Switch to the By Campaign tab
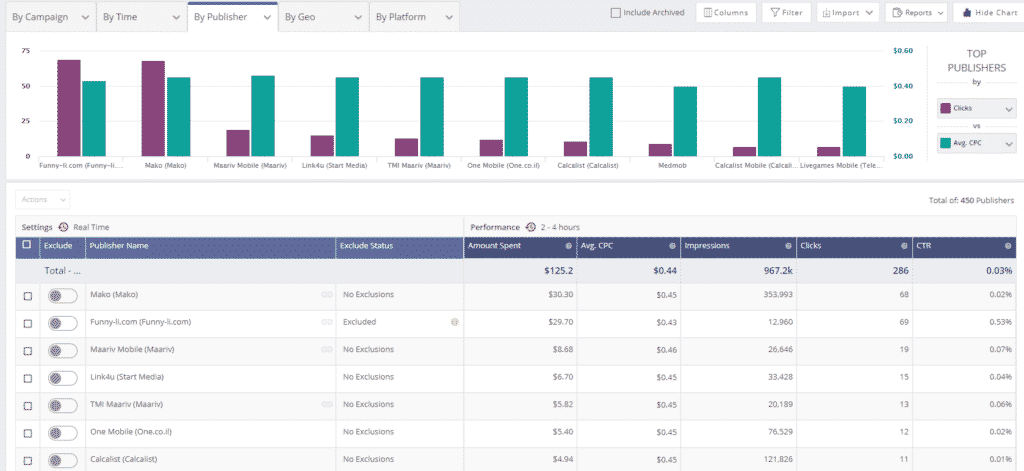Viewport: 1024px width, 471px height. [x=51, y=17]
